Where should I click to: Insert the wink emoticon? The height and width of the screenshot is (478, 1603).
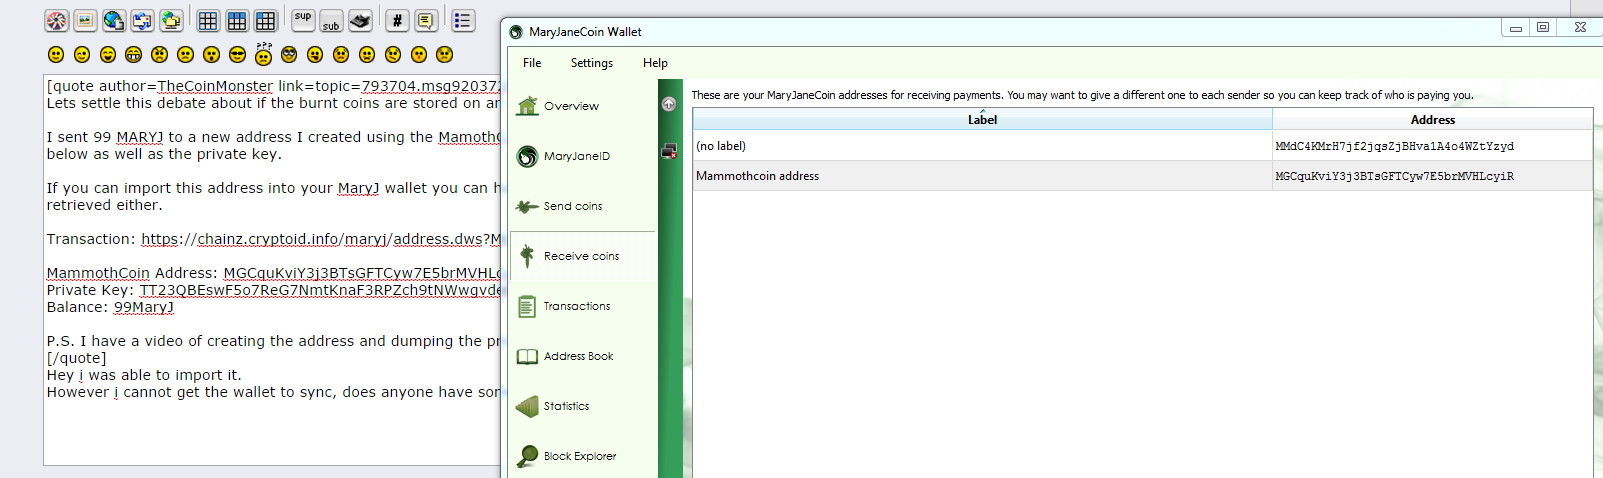click(82, 54)
